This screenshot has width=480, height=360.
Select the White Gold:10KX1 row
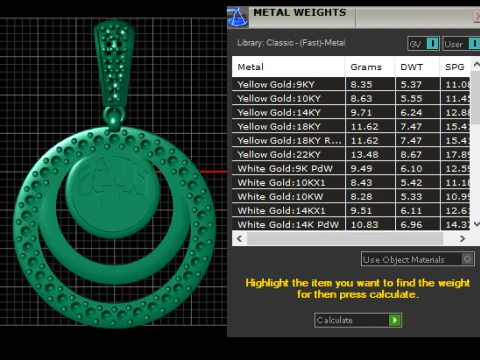pos(351,182)
